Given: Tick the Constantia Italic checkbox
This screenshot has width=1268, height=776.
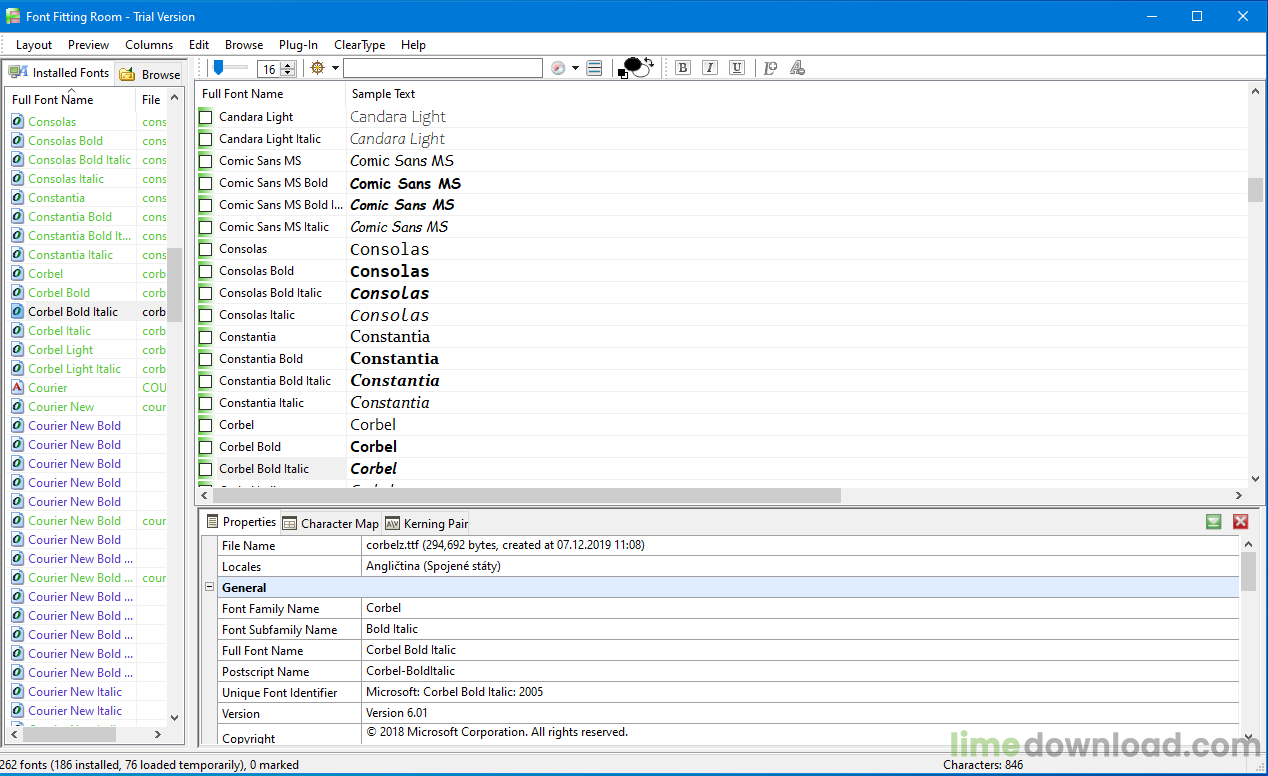Looking at the screenshot, I should tap(206, 403).
